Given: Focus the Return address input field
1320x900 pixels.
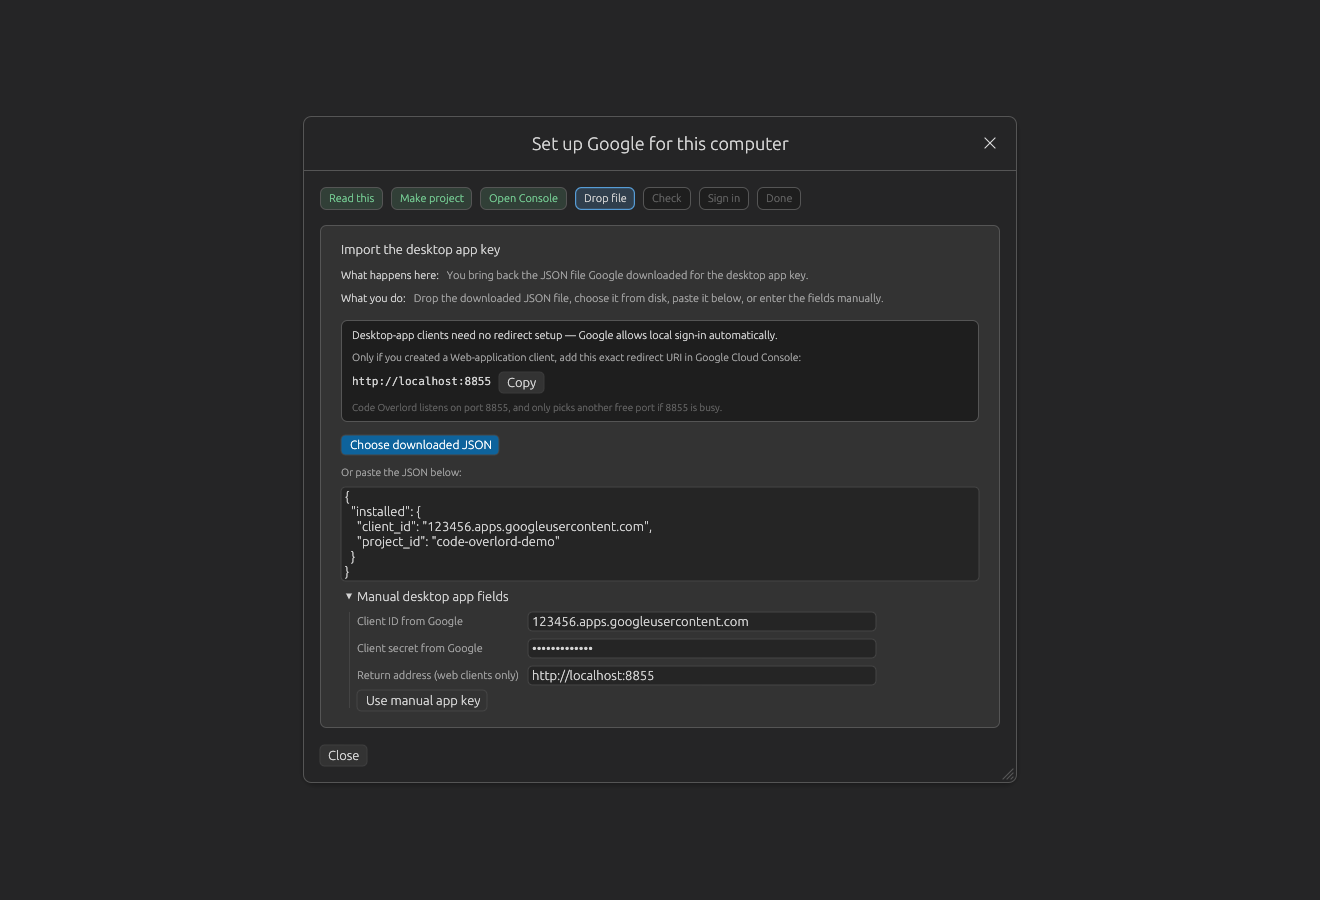Looking at the screenshot, I should pyautogui.click(x=702, y=675).
